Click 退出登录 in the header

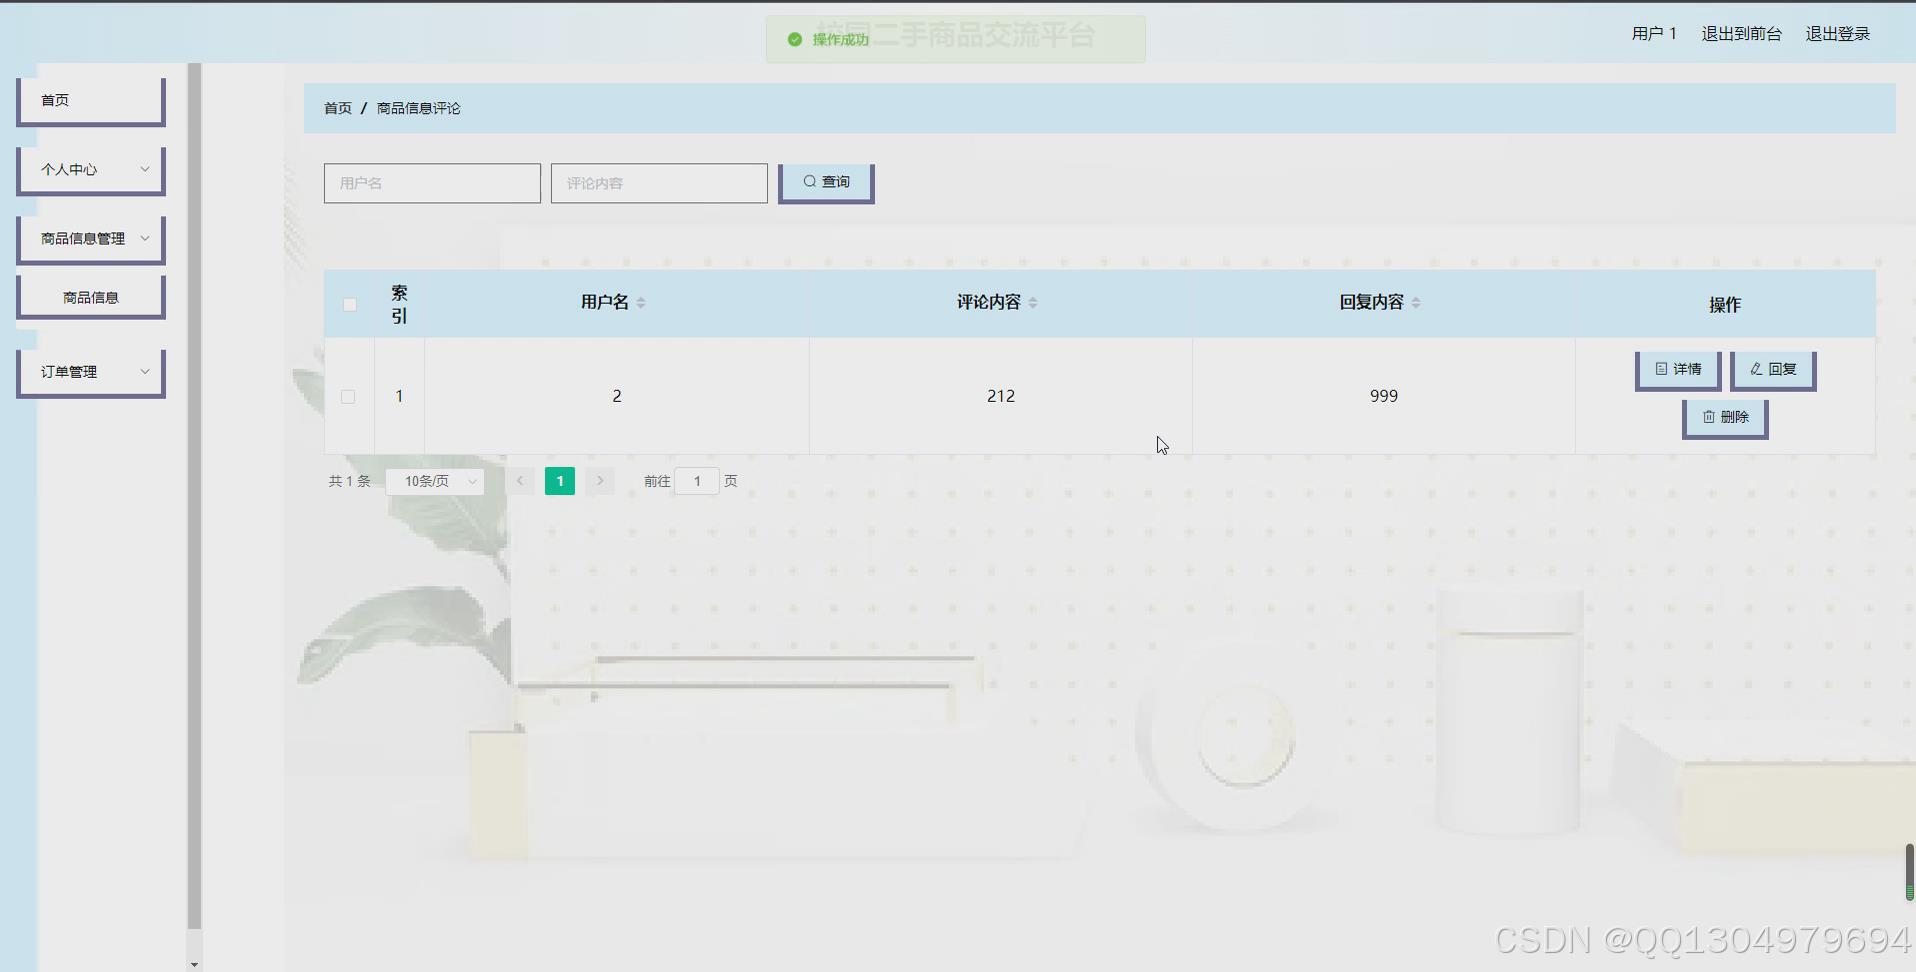point(1837,34)
